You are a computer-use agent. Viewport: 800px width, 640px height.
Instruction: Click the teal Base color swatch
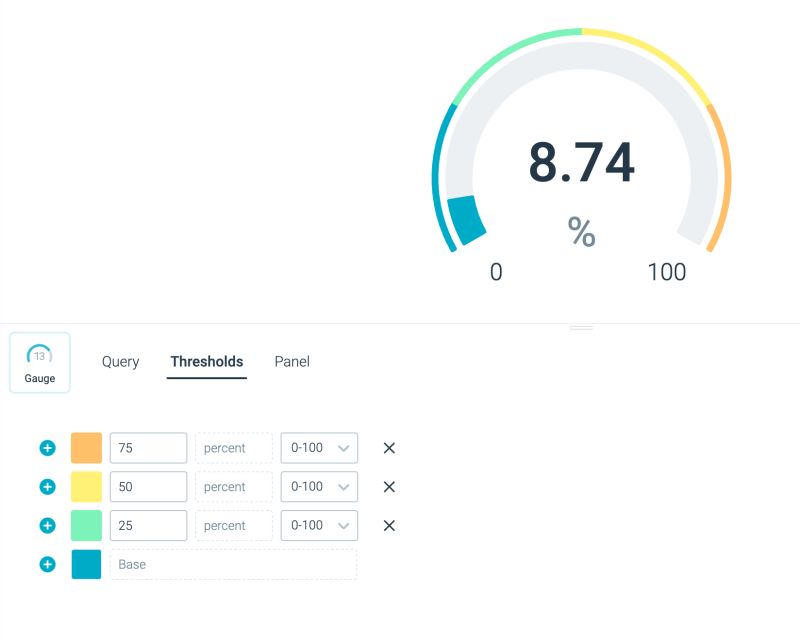[88, 563]
